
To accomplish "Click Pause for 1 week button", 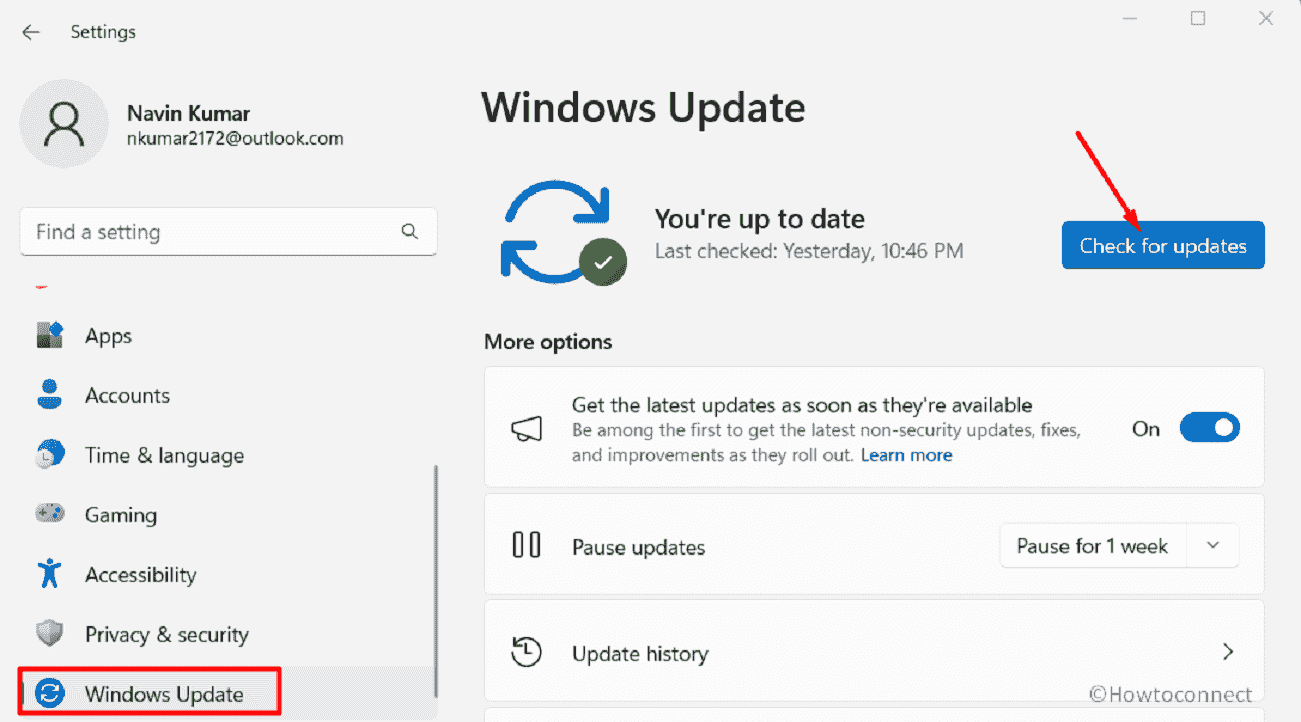I will click(x=1093, y=546).
